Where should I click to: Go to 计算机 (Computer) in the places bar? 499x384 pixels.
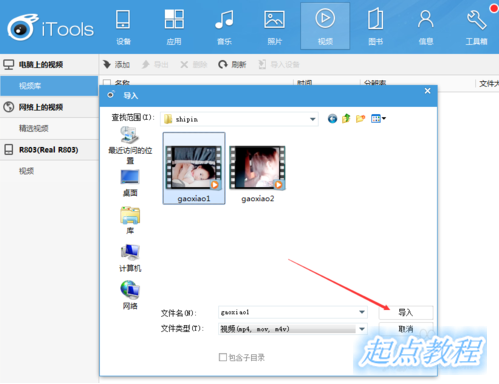point(130,258)
